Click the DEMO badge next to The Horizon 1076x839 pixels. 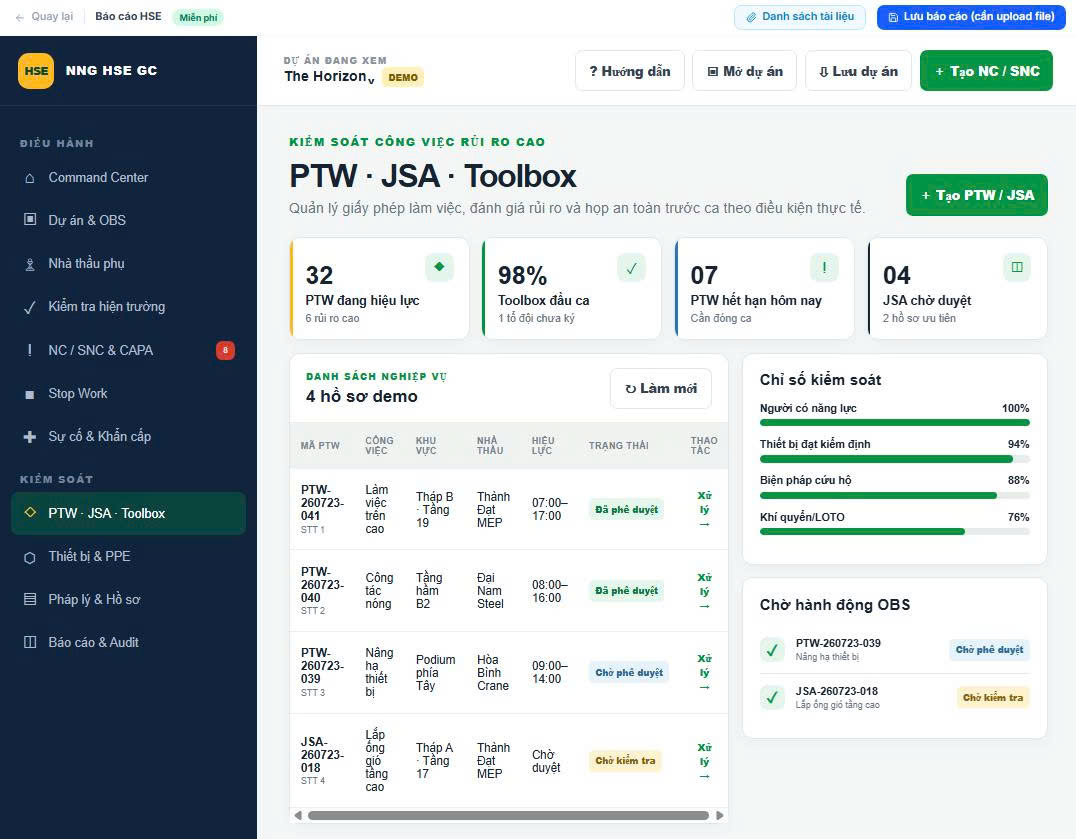(x=403, y=78)
